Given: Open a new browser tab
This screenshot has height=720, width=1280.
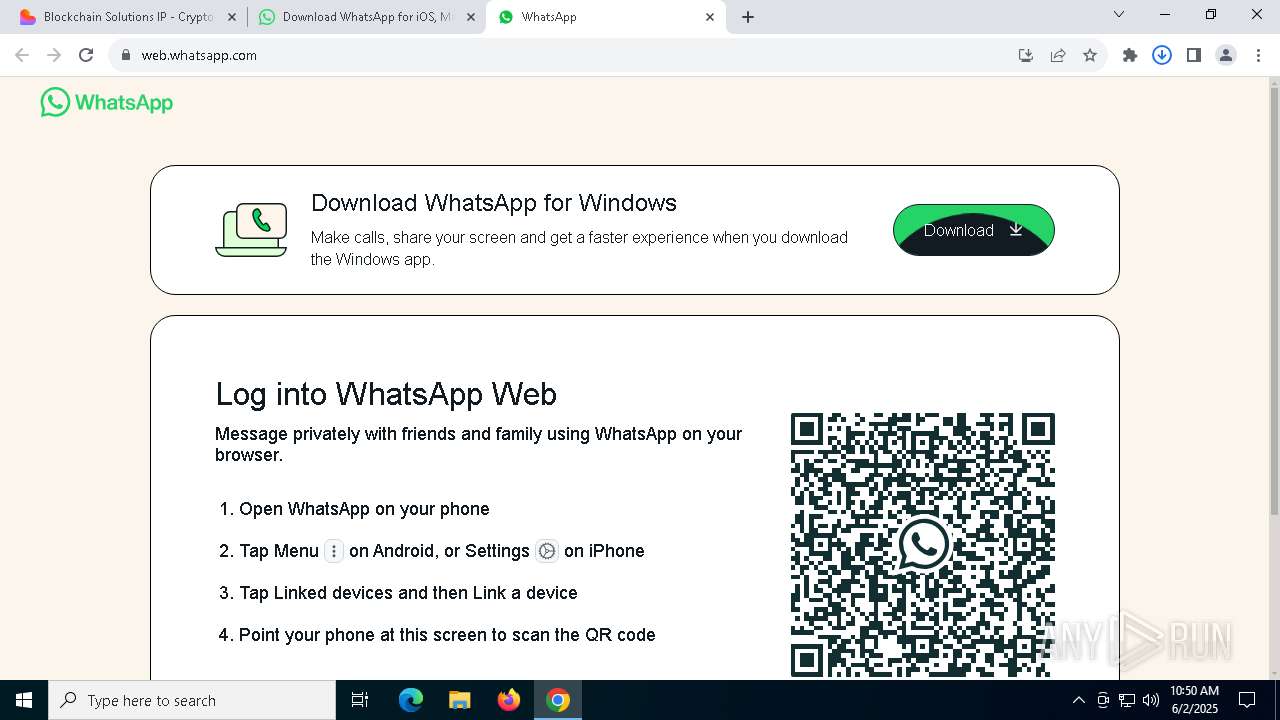Looking at the screenshot, I should [x=748, y=17].
